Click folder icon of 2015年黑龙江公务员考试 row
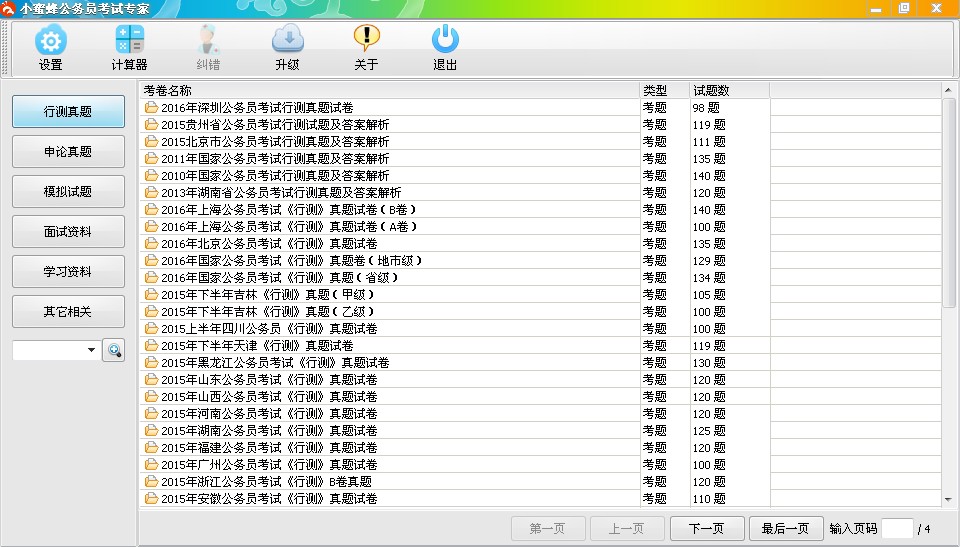The image size is (960, 547). [x=151, y=363]
